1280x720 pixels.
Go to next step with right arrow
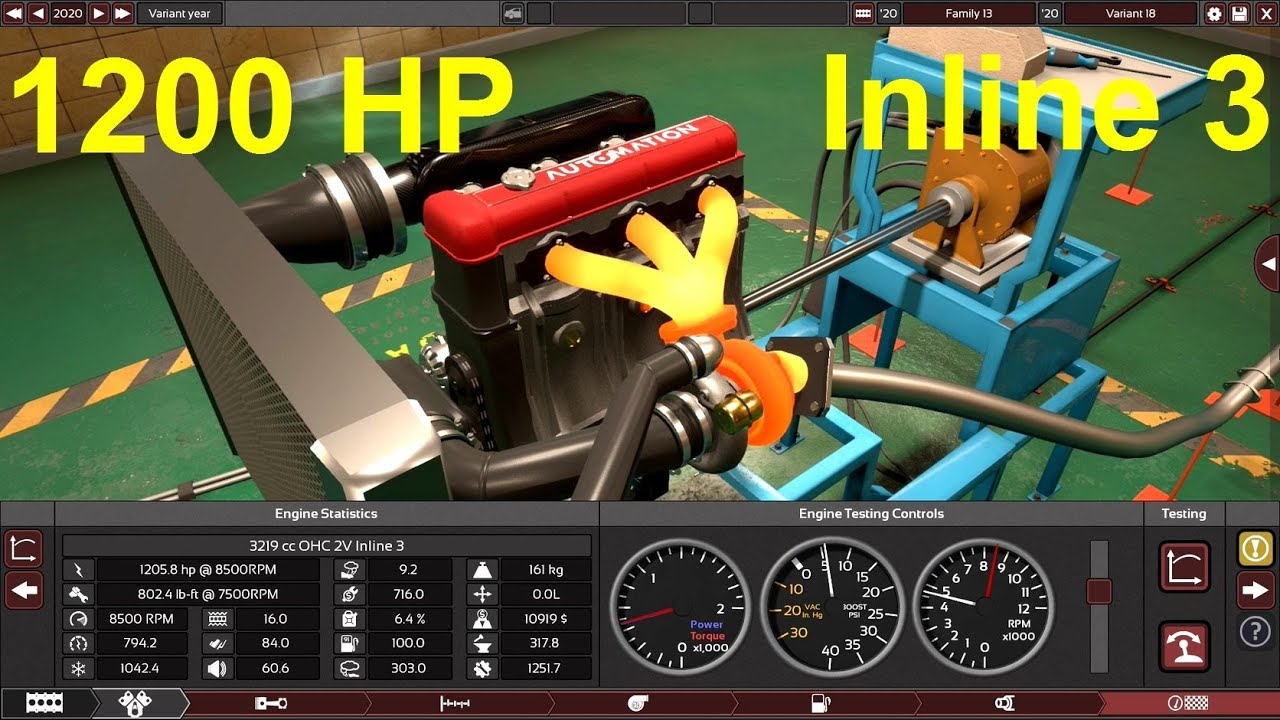[x=1255, y=590]
